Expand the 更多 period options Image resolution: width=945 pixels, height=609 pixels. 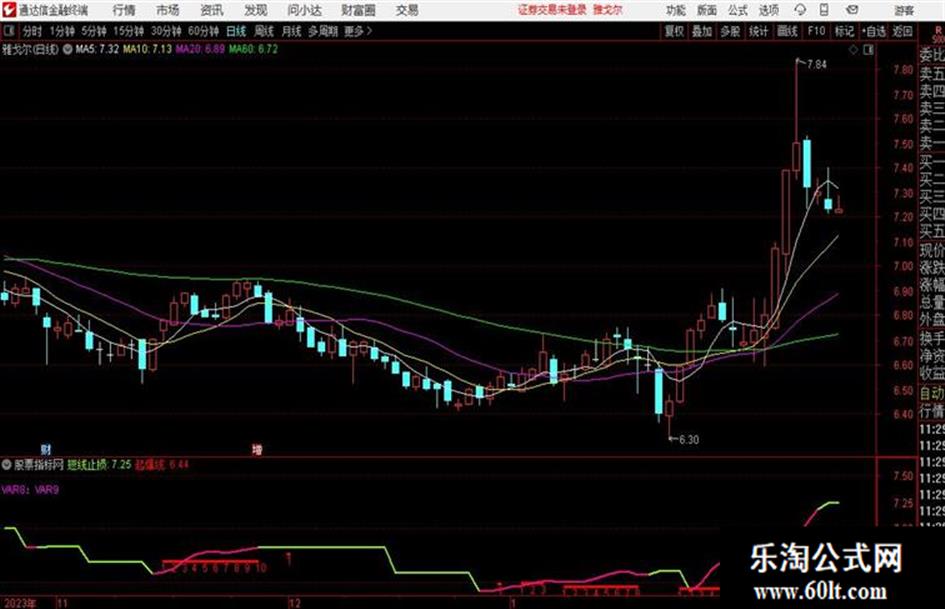click(x=358, y=31)
